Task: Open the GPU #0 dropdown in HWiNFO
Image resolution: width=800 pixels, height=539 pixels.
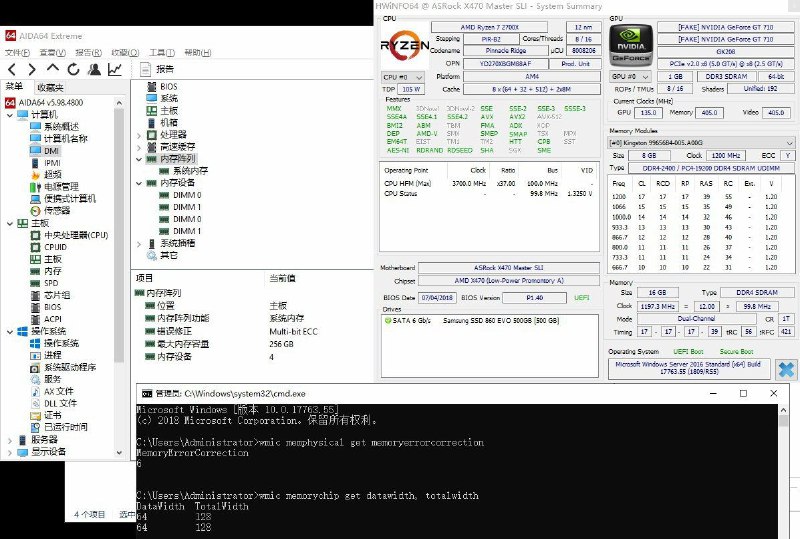Action: pyautogui.click(x=631, y=77)
